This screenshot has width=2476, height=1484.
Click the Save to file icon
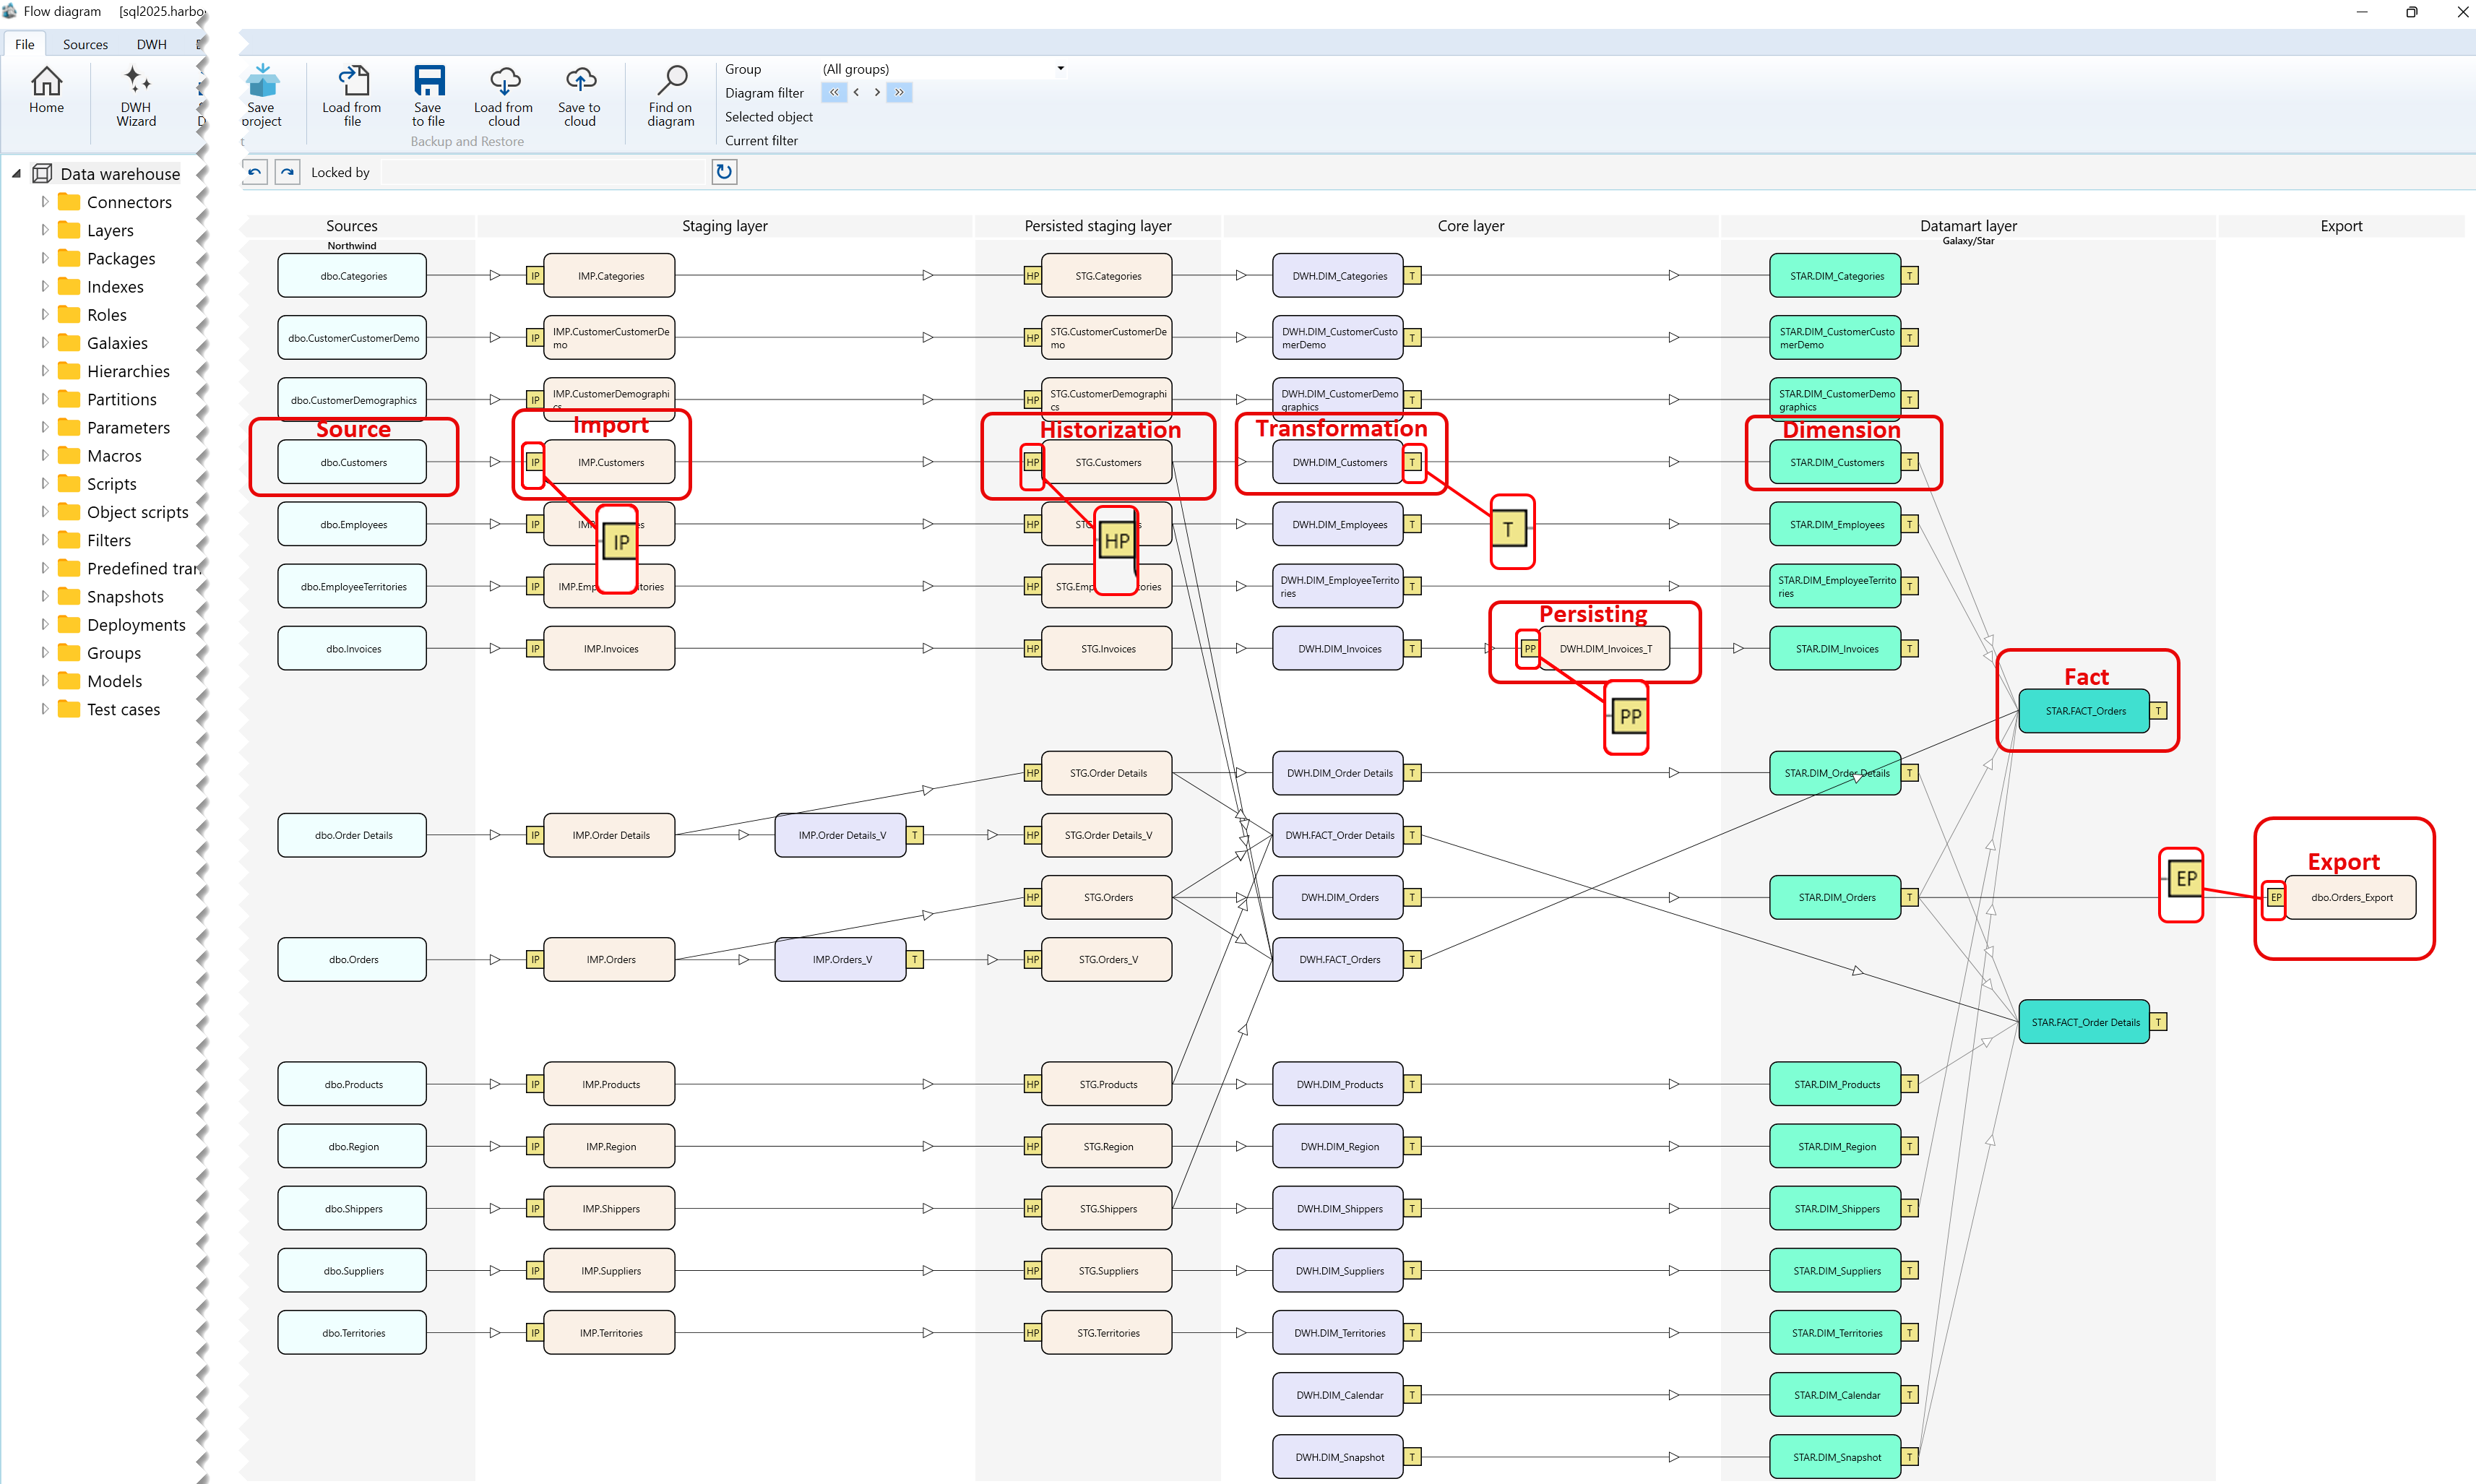(429, 96)
